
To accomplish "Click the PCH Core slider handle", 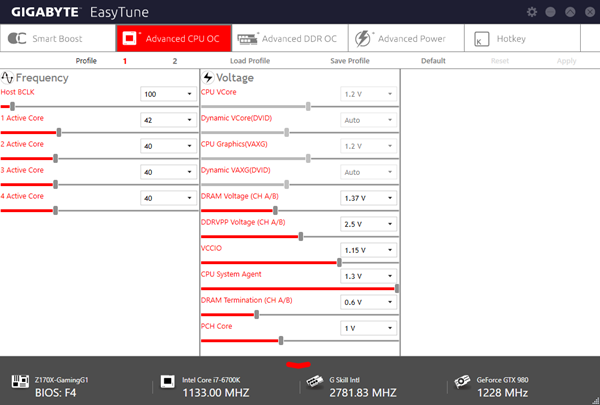I will click(281, 341).
